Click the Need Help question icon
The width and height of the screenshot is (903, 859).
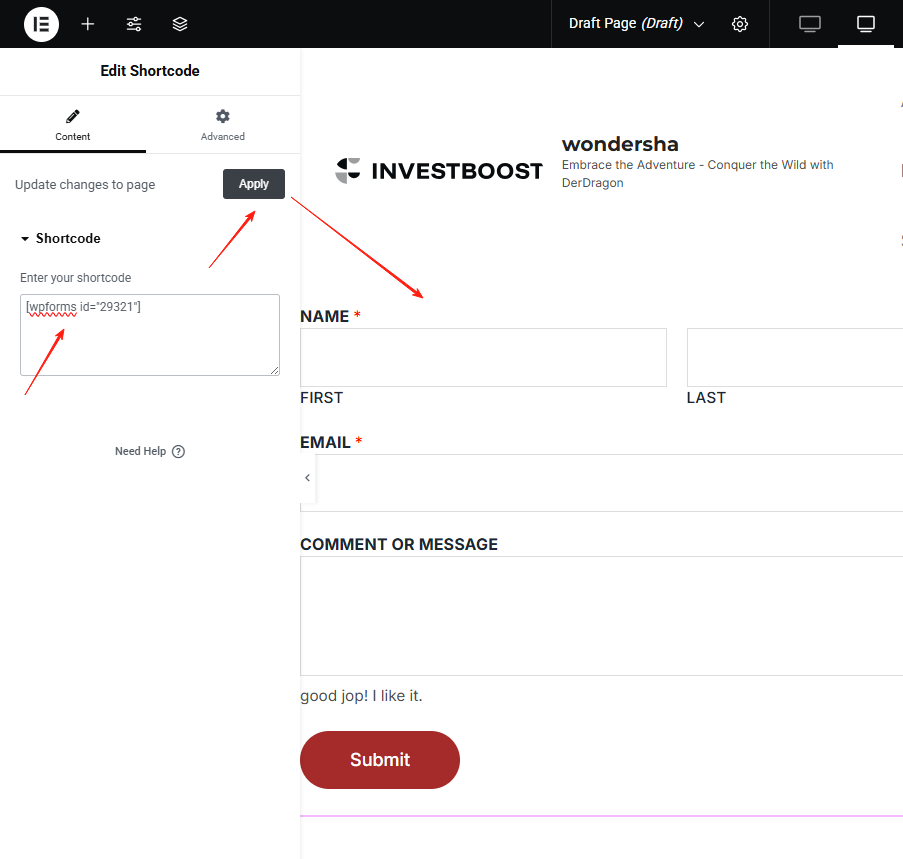(178, 451)
